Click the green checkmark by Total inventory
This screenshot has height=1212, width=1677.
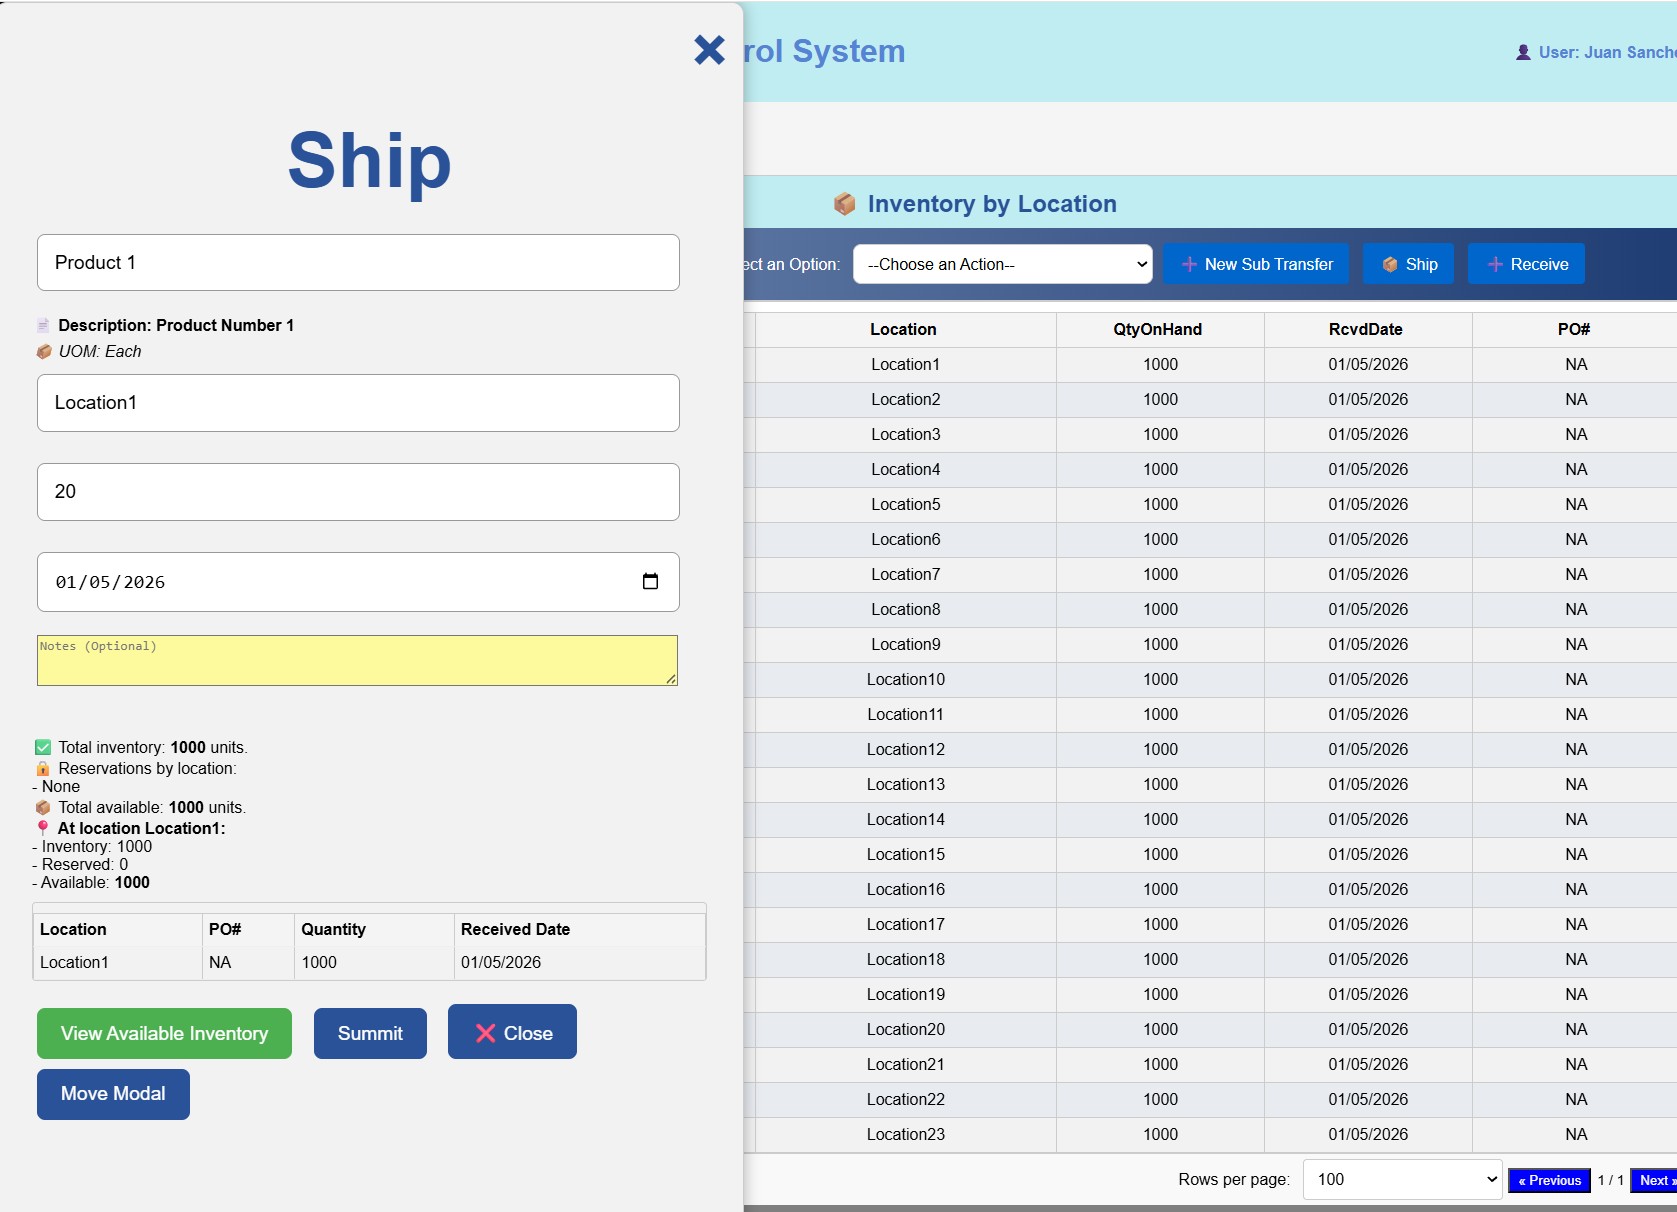click(43, 747)
